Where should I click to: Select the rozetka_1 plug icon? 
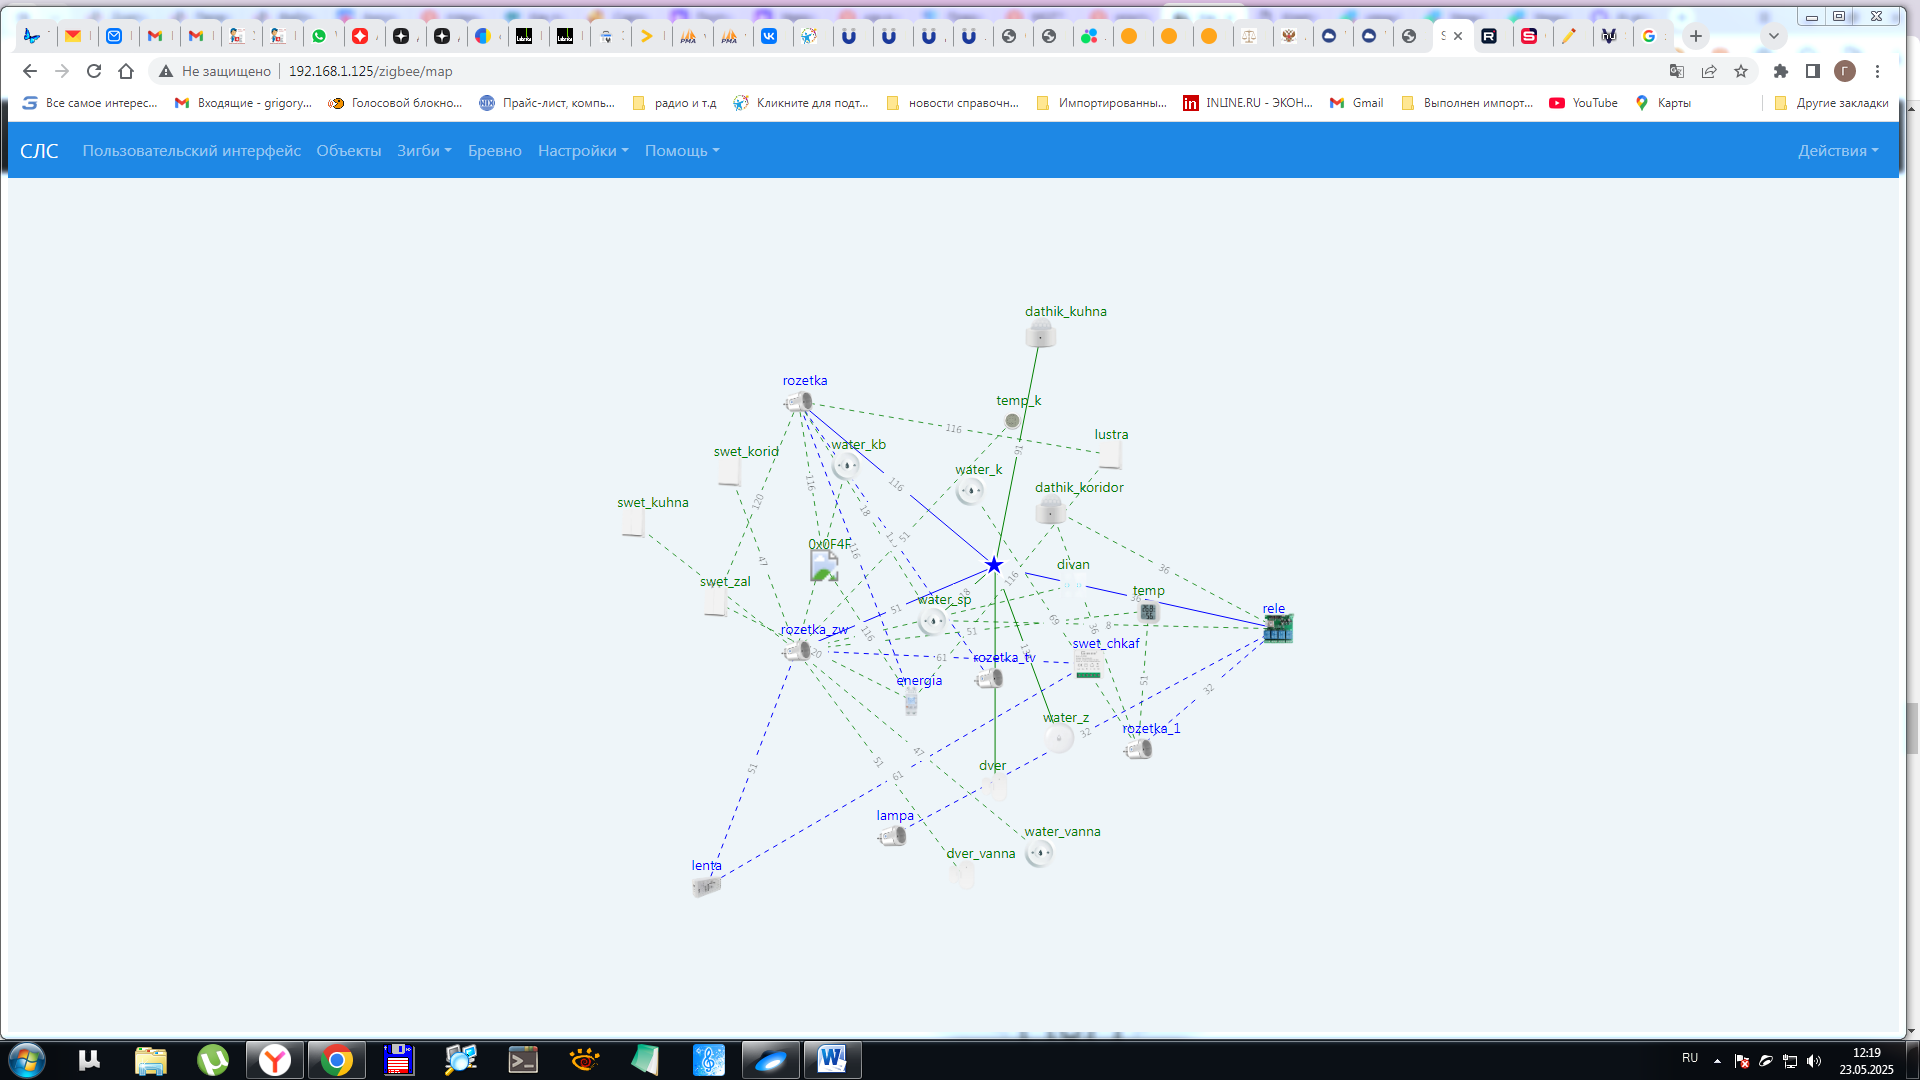coord(1139,749)
